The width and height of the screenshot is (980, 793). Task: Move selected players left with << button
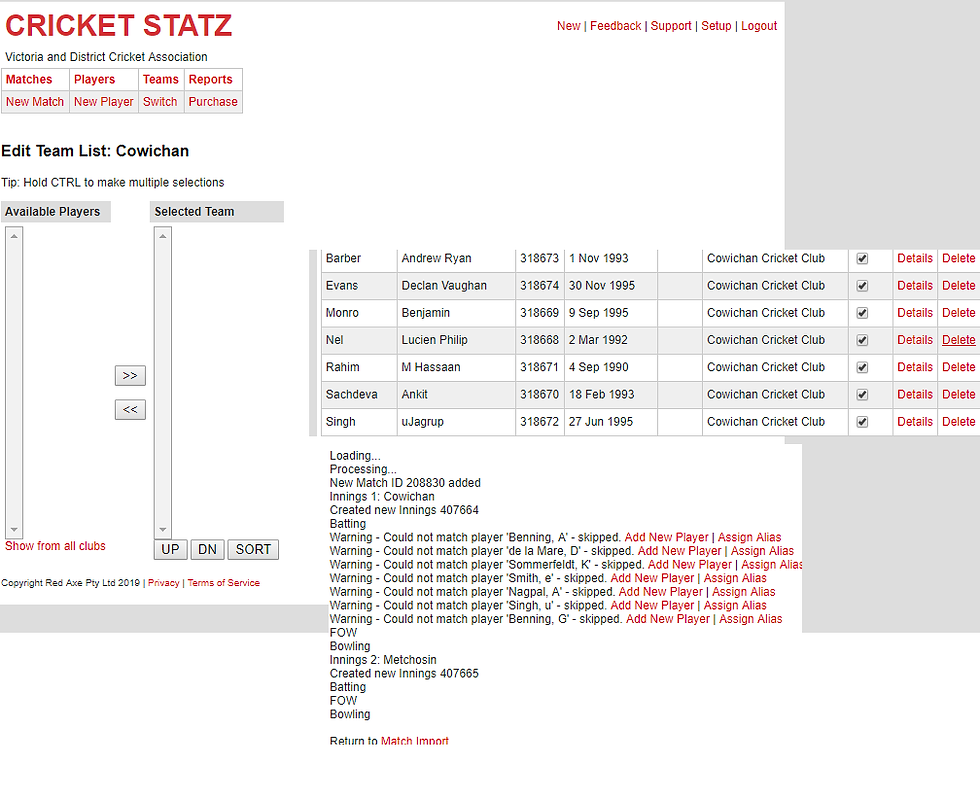130,409
